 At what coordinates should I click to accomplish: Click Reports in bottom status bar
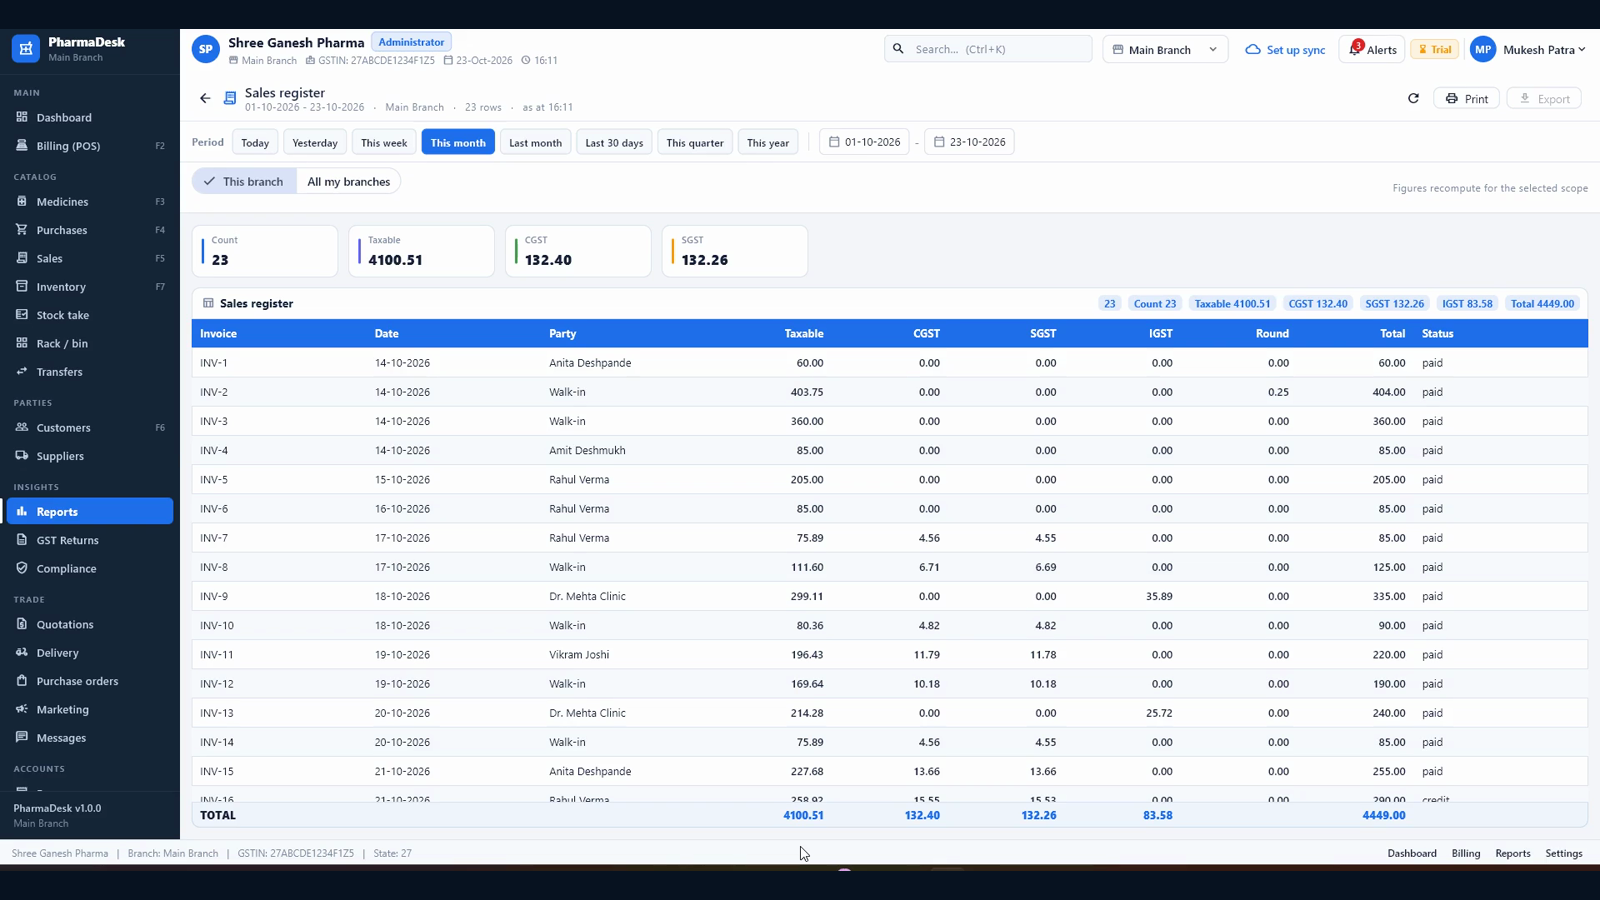click(1513, 853)
